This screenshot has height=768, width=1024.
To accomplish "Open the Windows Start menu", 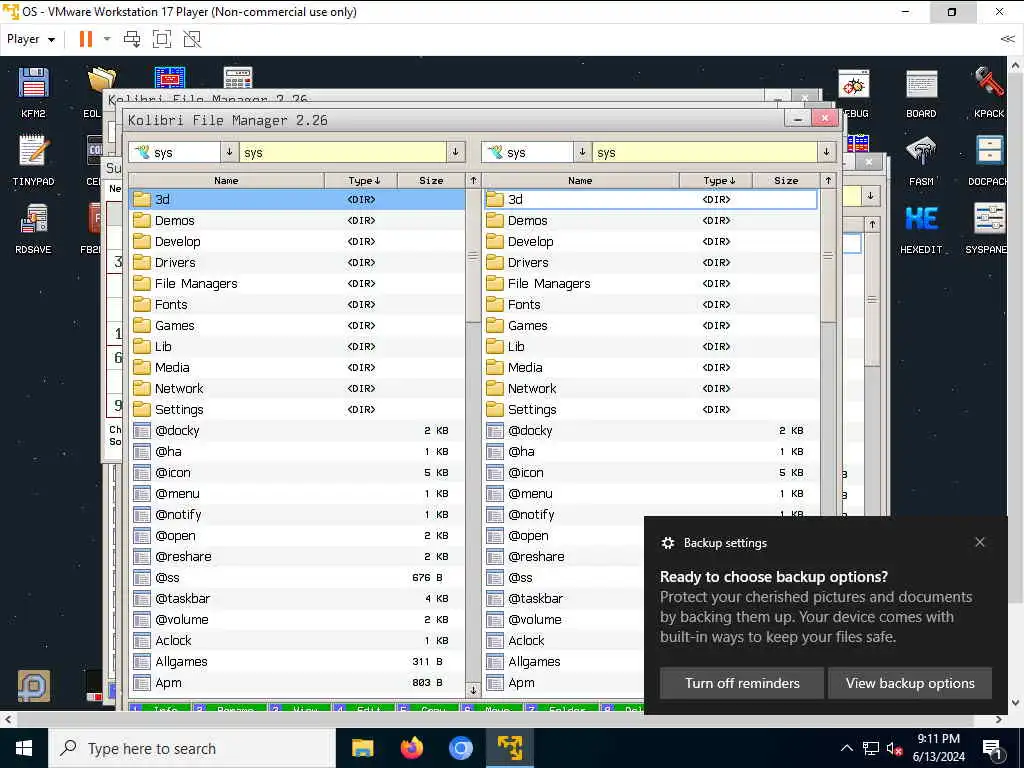I will [x=24, y=748].
